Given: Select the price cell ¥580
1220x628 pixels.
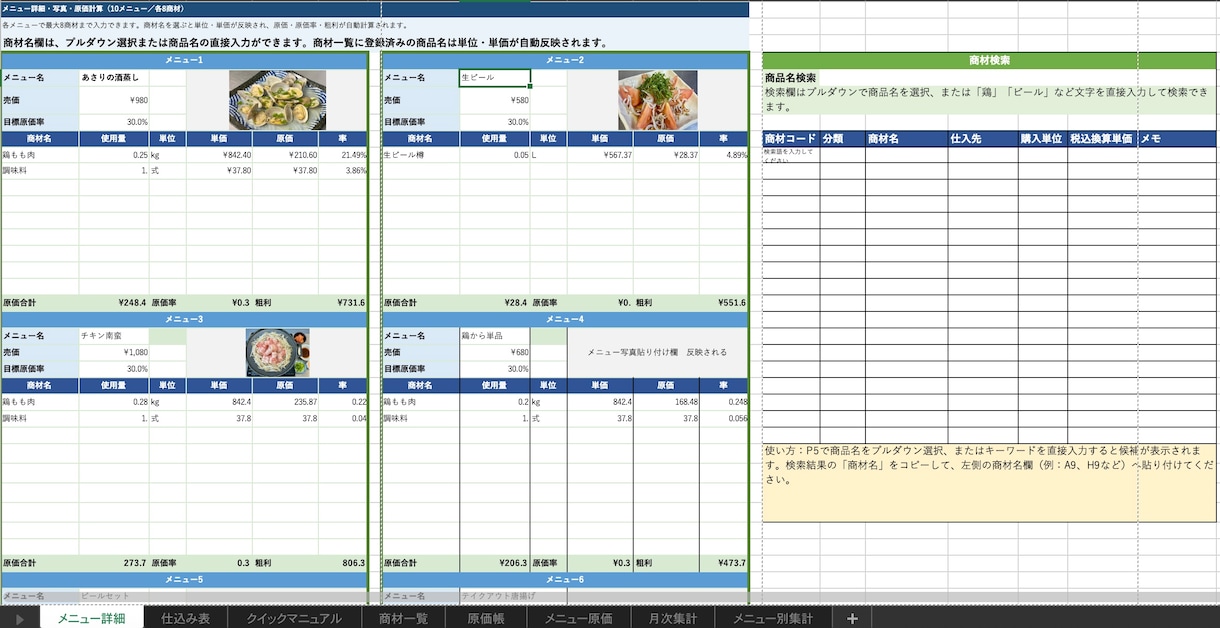Looking at the screenshot, I should tap(495, 100).
